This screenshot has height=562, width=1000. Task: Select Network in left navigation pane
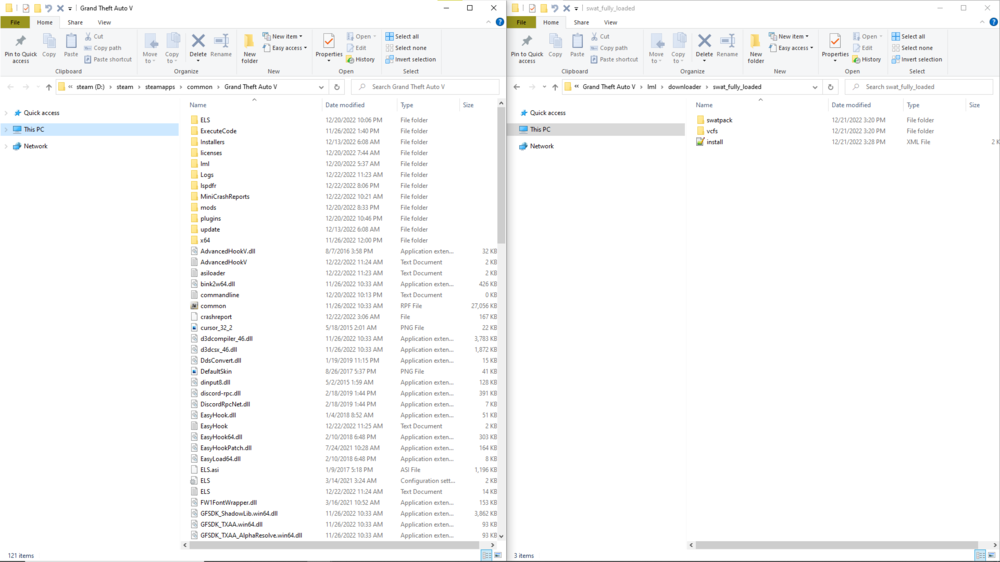(35, 146)
